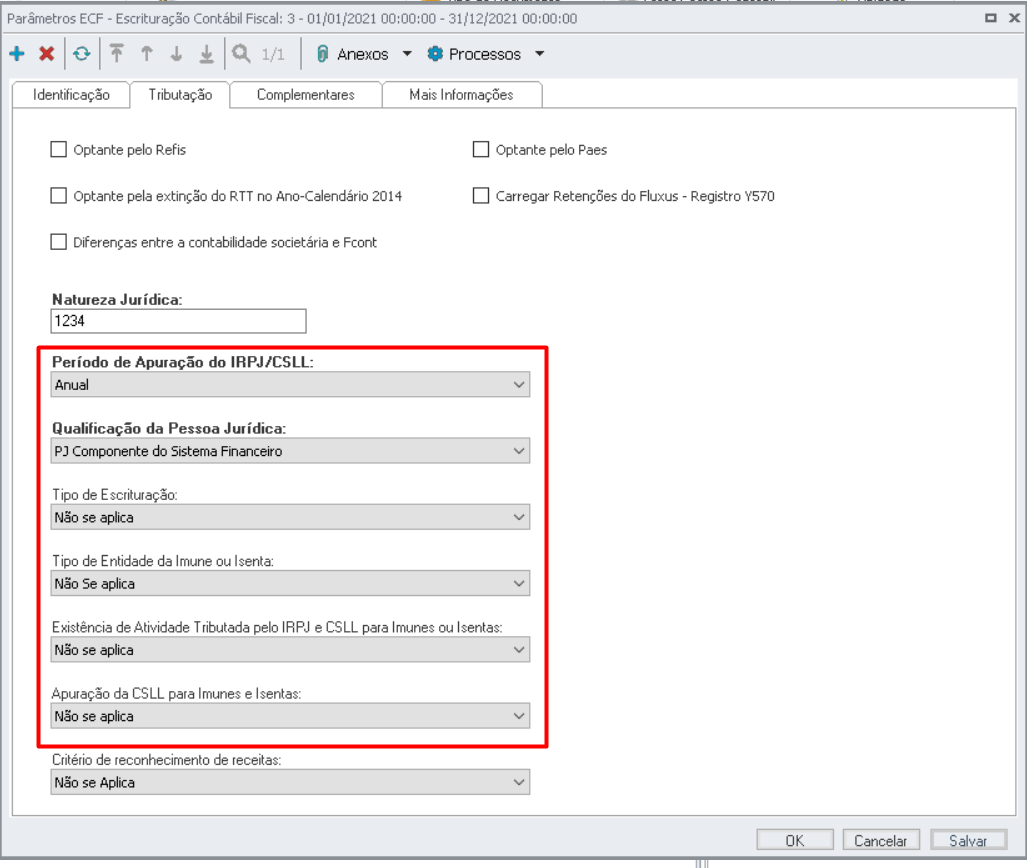The width and height of the screenshot is (1027, 868).
Task: Open the Anexos attachments menu
Action: pos(362,54)
